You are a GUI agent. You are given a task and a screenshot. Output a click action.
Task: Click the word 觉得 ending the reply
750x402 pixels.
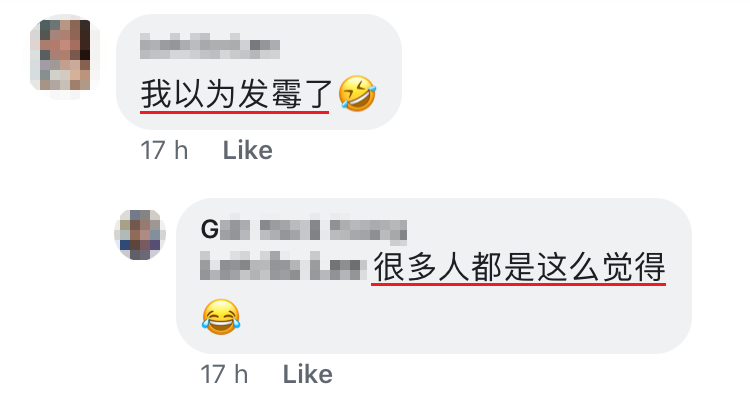pyautogui.click(x=633, y=267)
